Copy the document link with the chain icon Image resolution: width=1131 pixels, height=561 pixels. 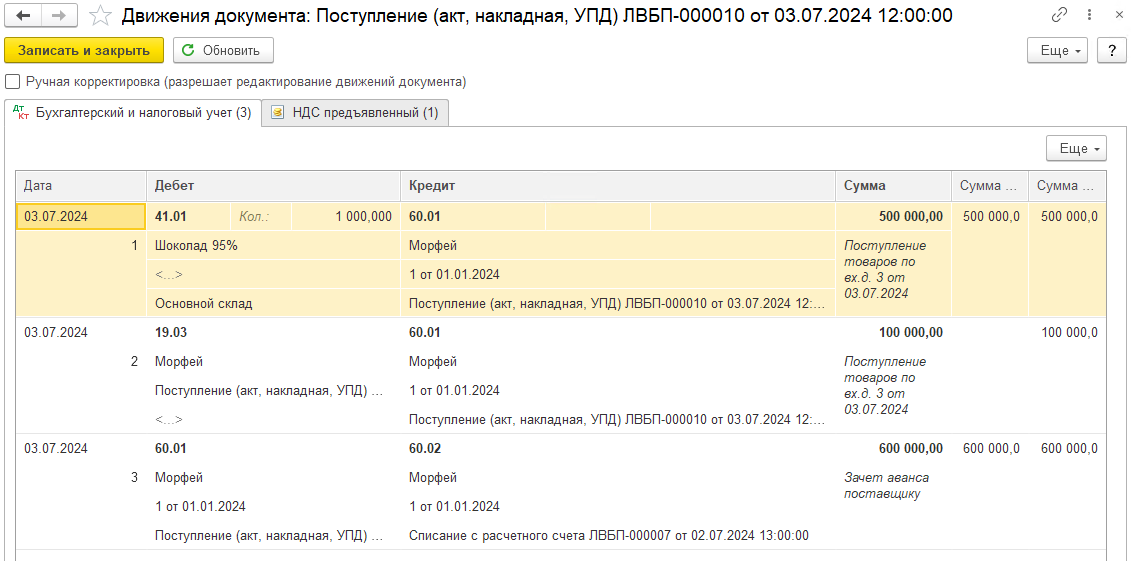coord(1060,14)
